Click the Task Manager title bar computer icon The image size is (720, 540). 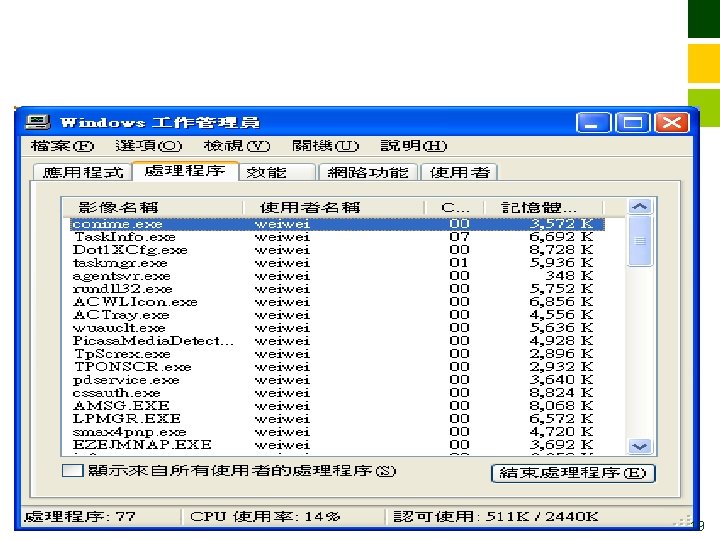38,123
